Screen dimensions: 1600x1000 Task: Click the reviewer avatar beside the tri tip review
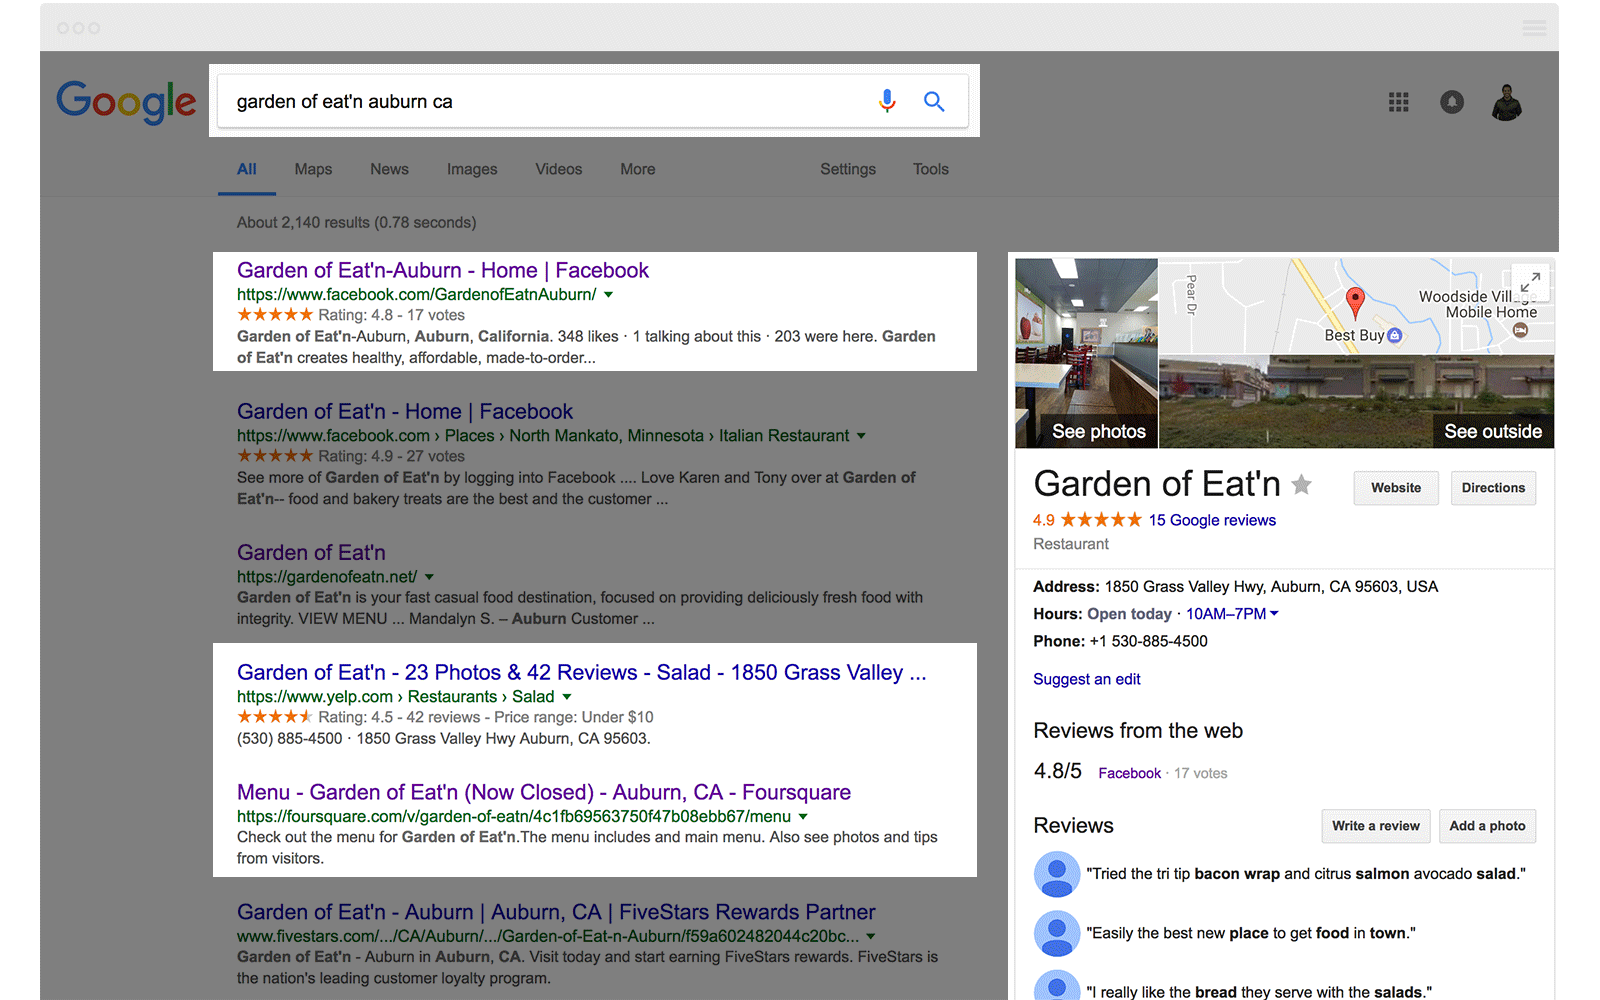pyautogui.click(x=1057, y=874)
